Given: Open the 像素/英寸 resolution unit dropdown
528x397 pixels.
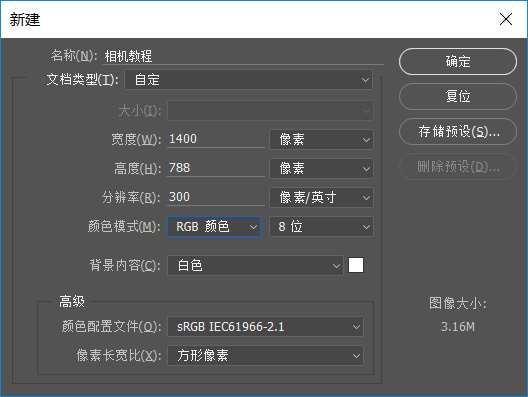Looking at the screenshot, I should point(322,197).
